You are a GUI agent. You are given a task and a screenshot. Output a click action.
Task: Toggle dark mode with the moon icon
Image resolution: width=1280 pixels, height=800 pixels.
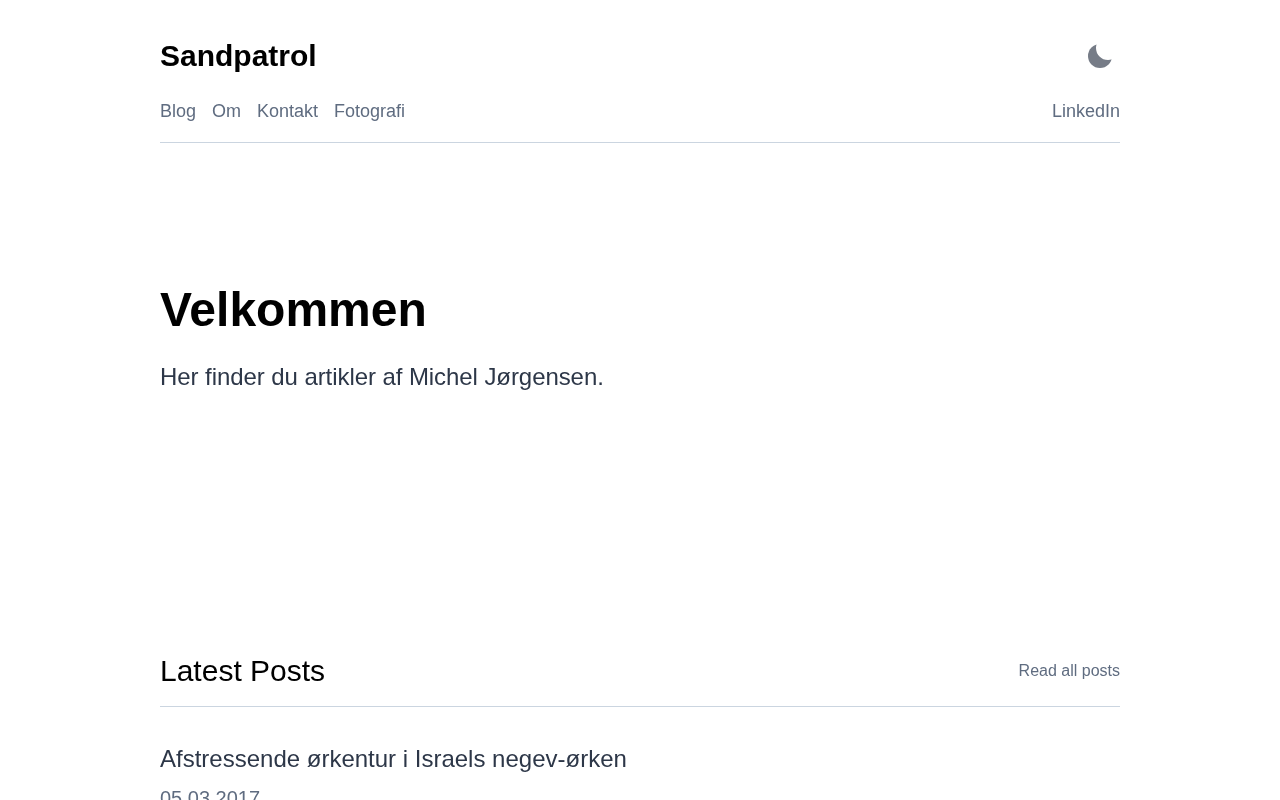[1099, 57]
